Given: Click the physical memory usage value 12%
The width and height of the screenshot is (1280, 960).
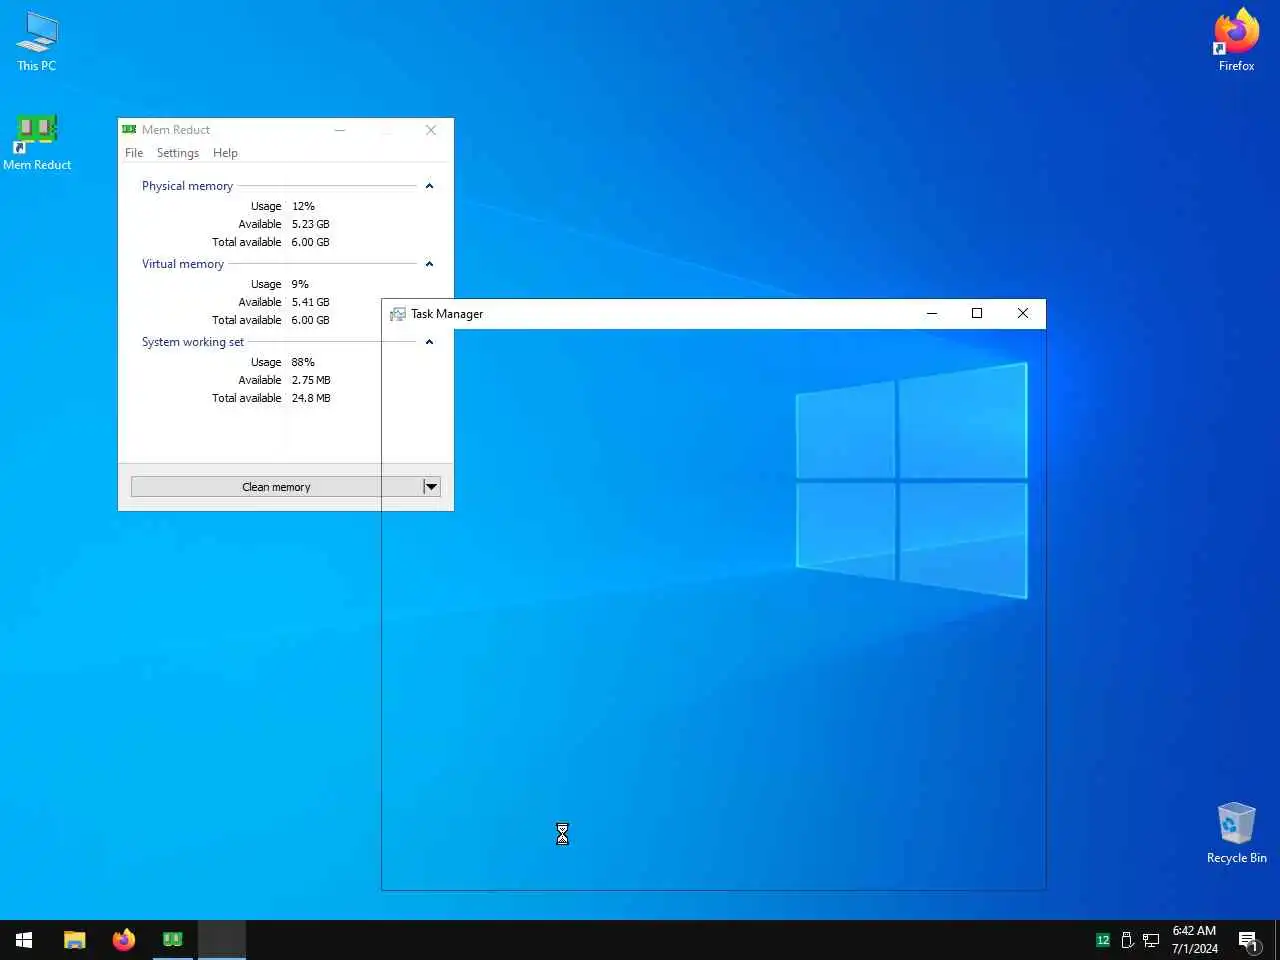Looking at the screenshot, I should pos(303,206).
